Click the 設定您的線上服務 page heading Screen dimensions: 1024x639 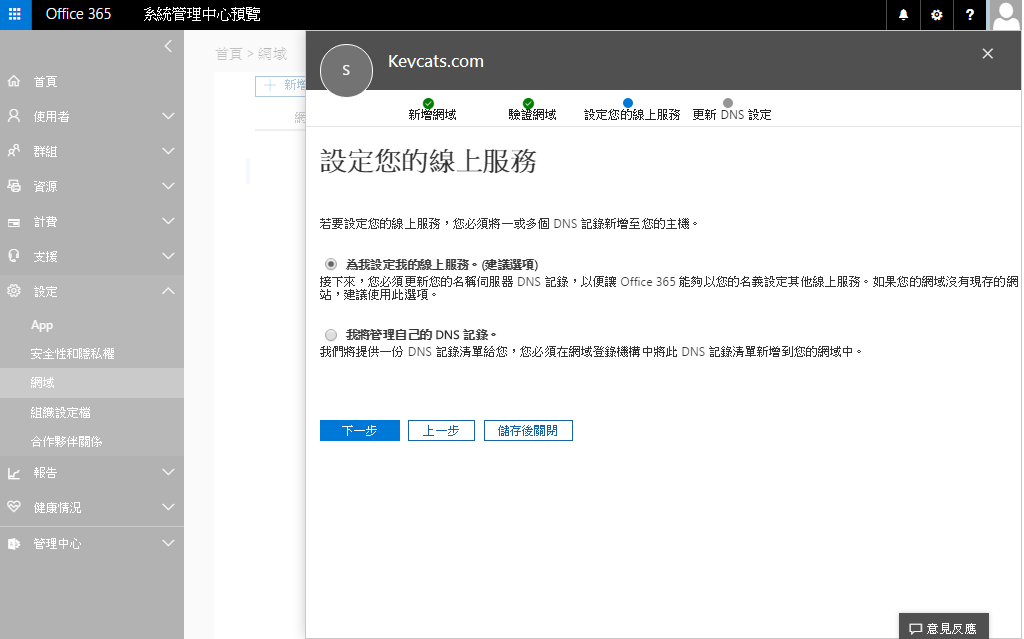pyautogui.click(x=428, y=161)
